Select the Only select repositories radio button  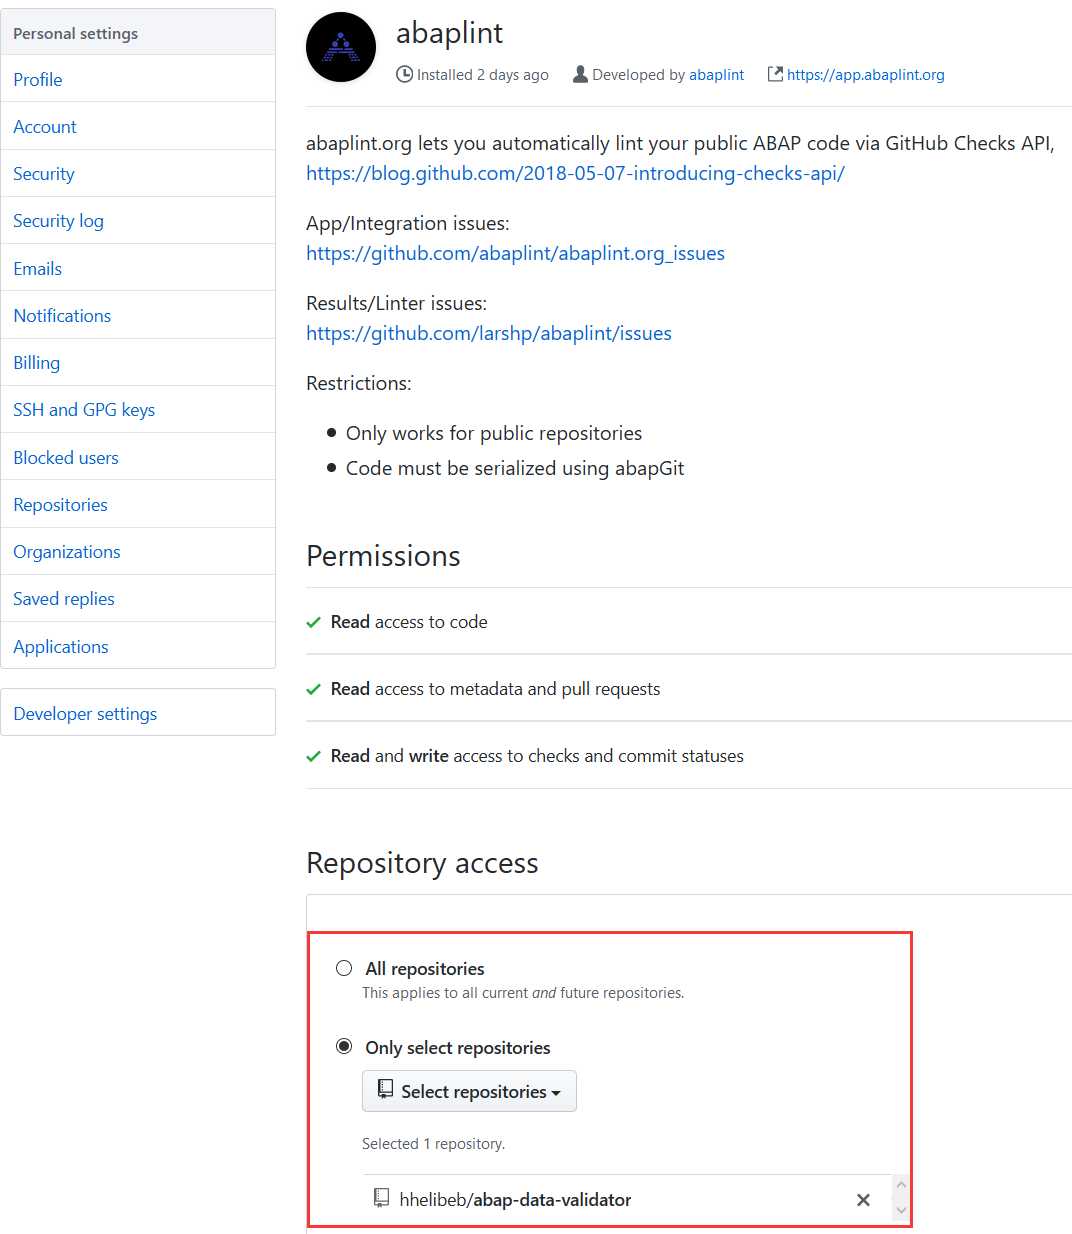tap(344, 1046)
